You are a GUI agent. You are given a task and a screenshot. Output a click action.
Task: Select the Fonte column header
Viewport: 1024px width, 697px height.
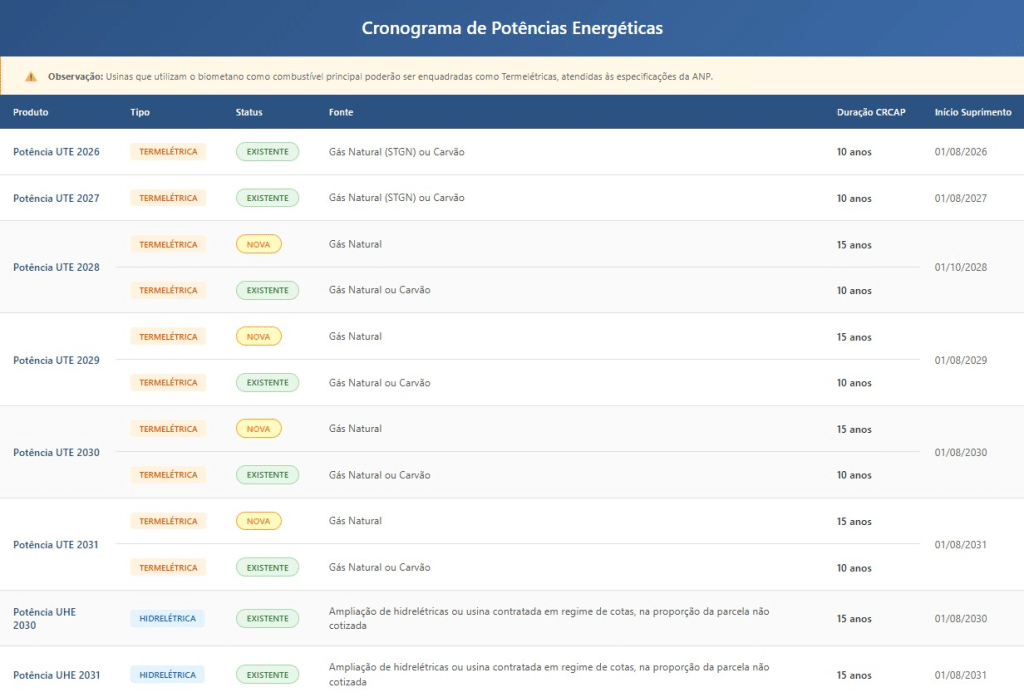(341, 112)
